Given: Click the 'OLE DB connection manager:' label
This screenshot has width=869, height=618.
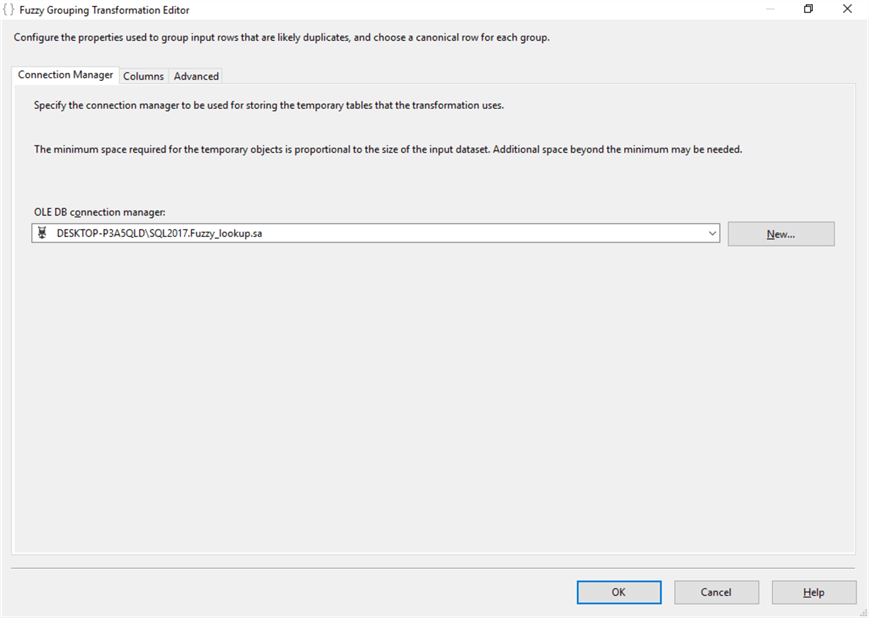Looking at the screenshot, I should click(x=99, y=211).
